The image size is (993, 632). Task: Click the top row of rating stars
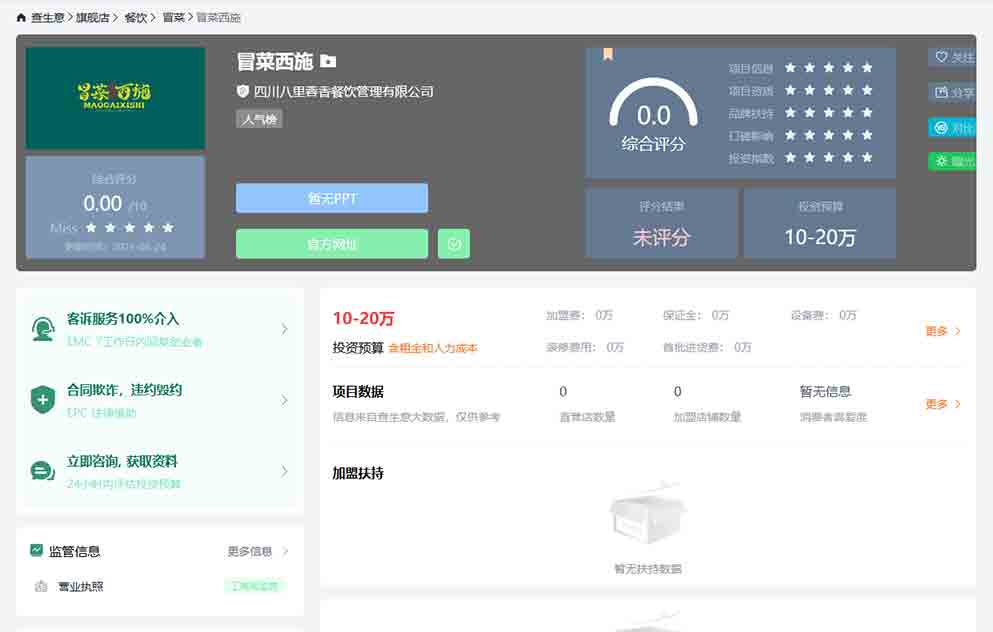[x=828, y=67]
